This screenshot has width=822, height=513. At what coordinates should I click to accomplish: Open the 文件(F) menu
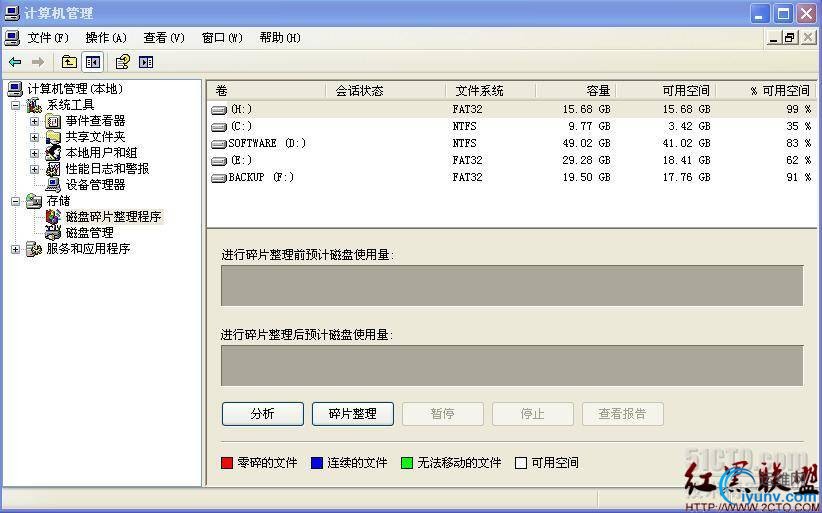[48, 38]
